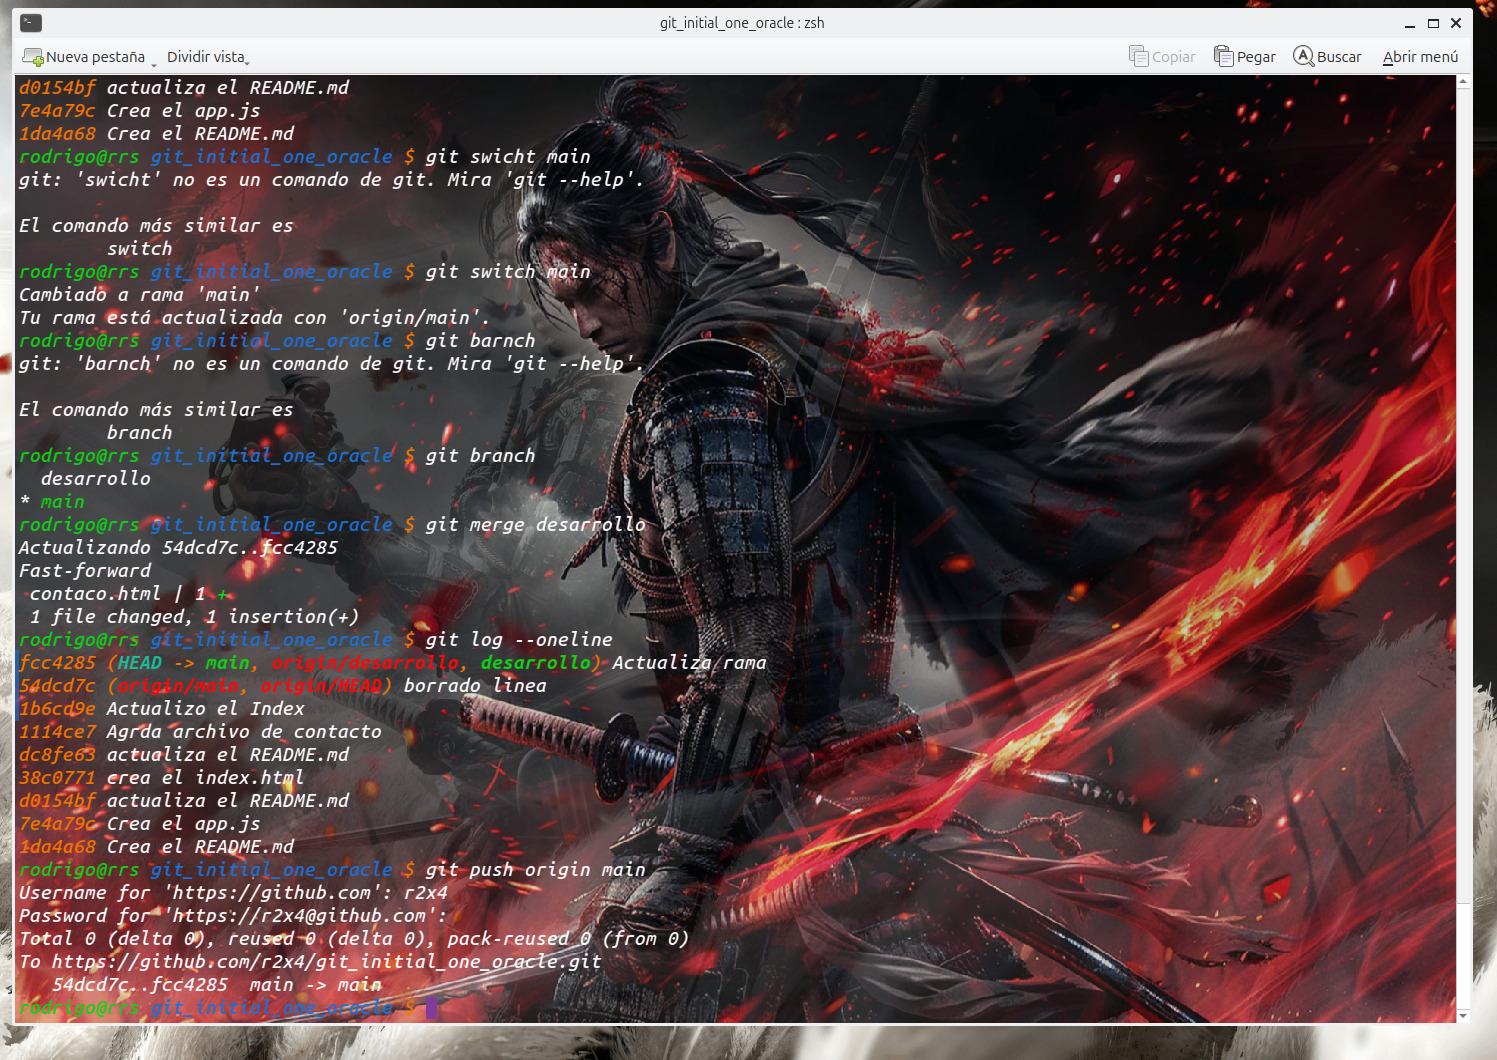Click the command 'git merge desarrollo'
Screen dimensions: 1497x1060
pyautogui.click(x=535, y=525)
